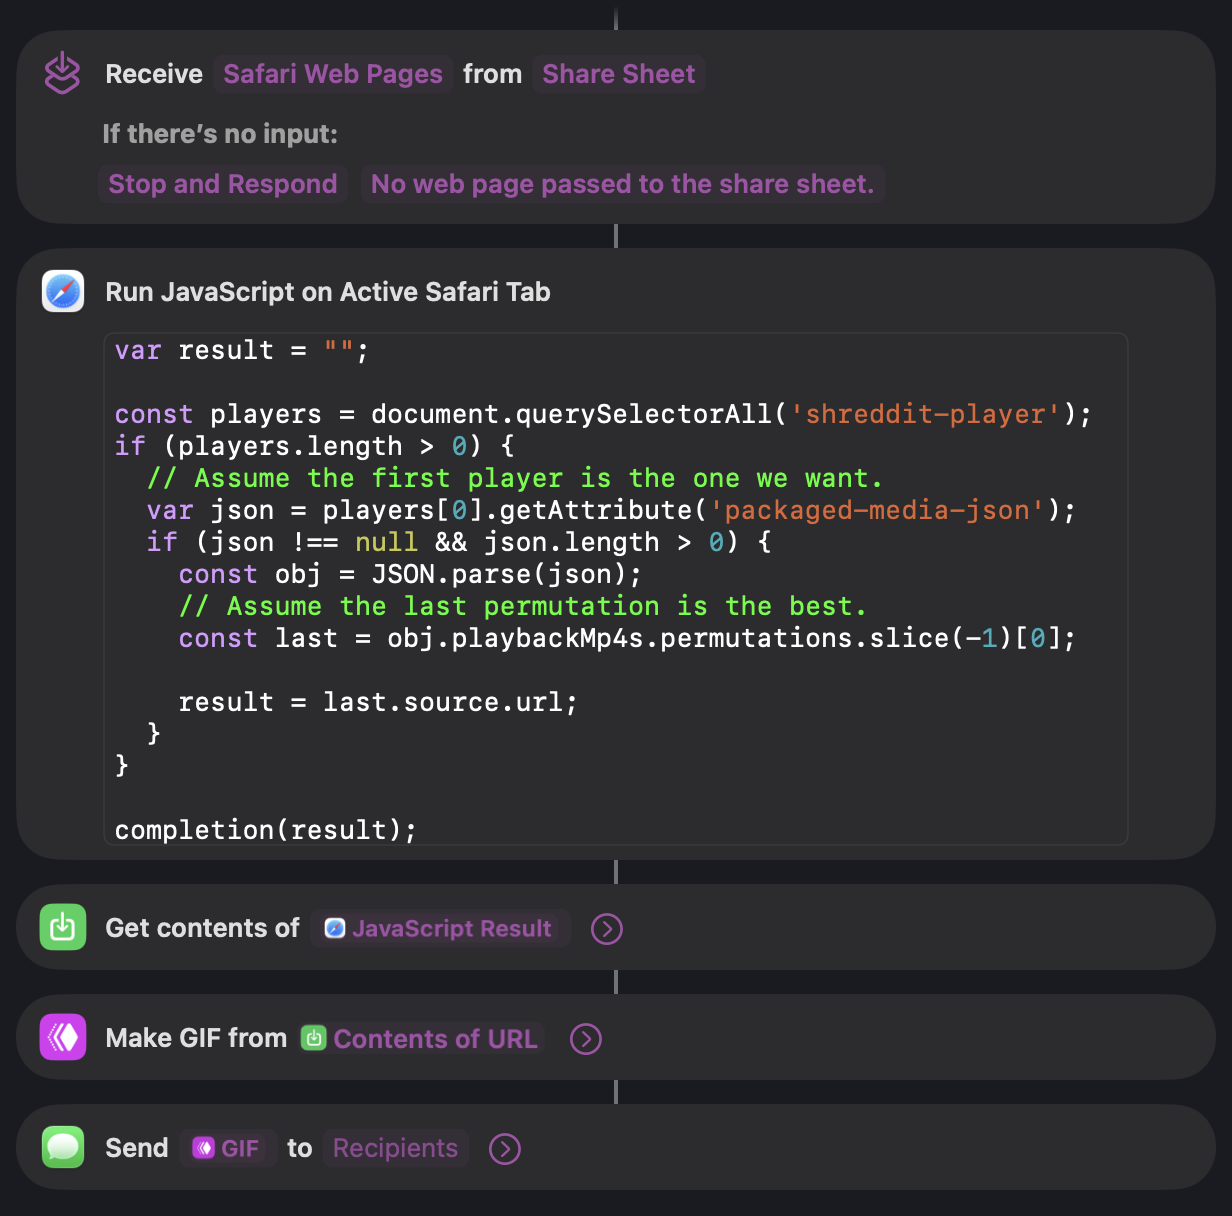Screen dimensions: 1232x1216
Task: Click the 'Get contents of' action label
Action: point(203,928)
